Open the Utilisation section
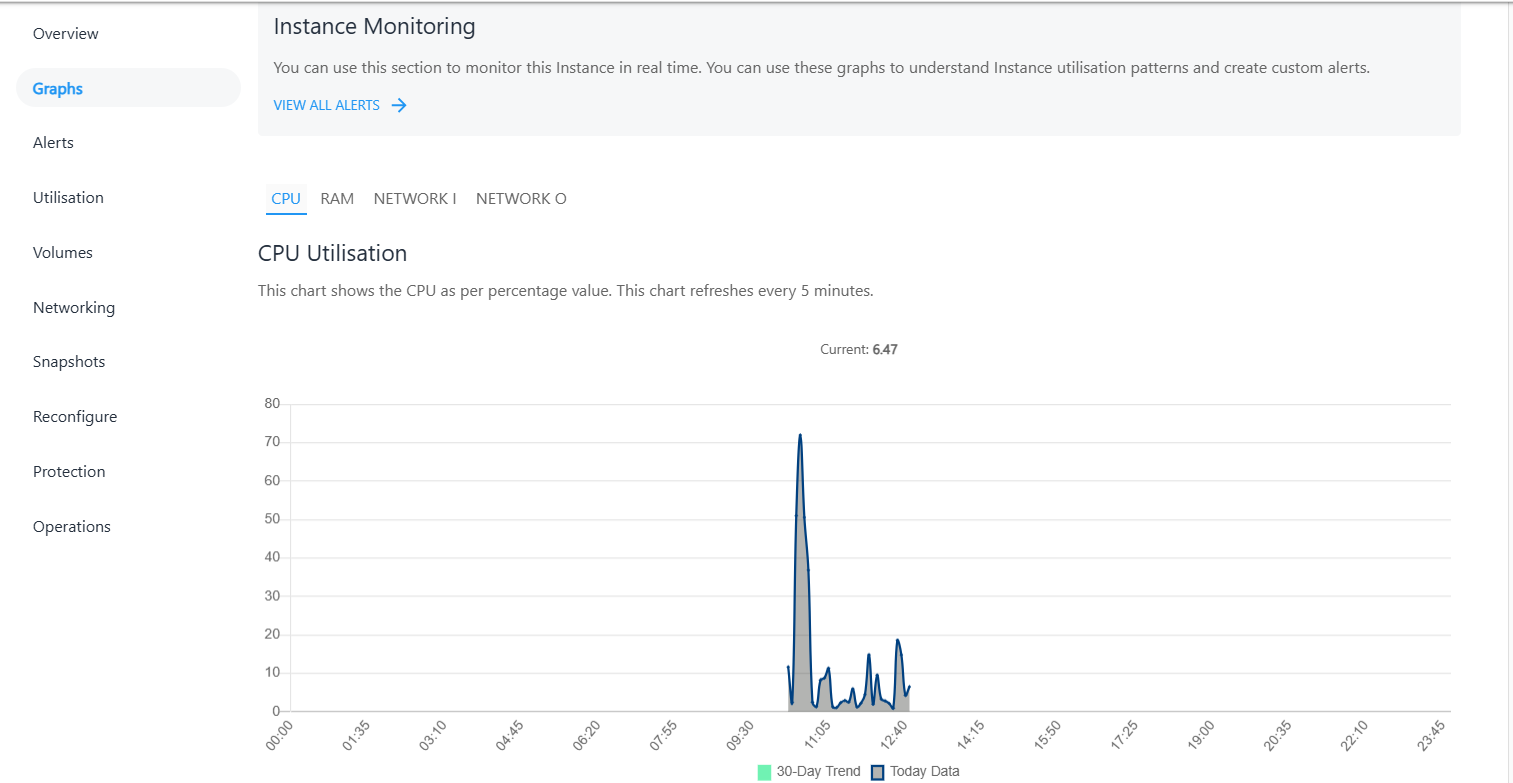This screenshot has height=783, width=1513. [x=68, y=197]
